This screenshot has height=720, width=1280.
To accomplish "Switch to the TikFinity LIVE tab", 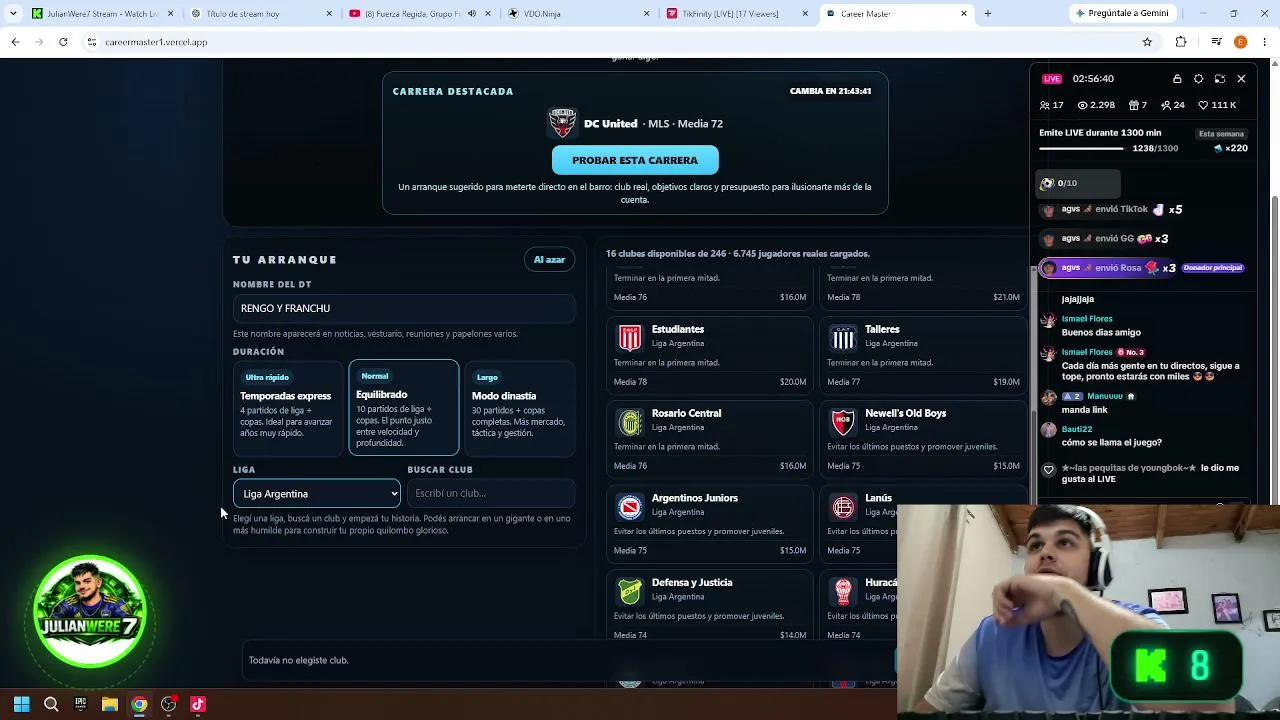I will pyautogui.click(x=738, y=14).
